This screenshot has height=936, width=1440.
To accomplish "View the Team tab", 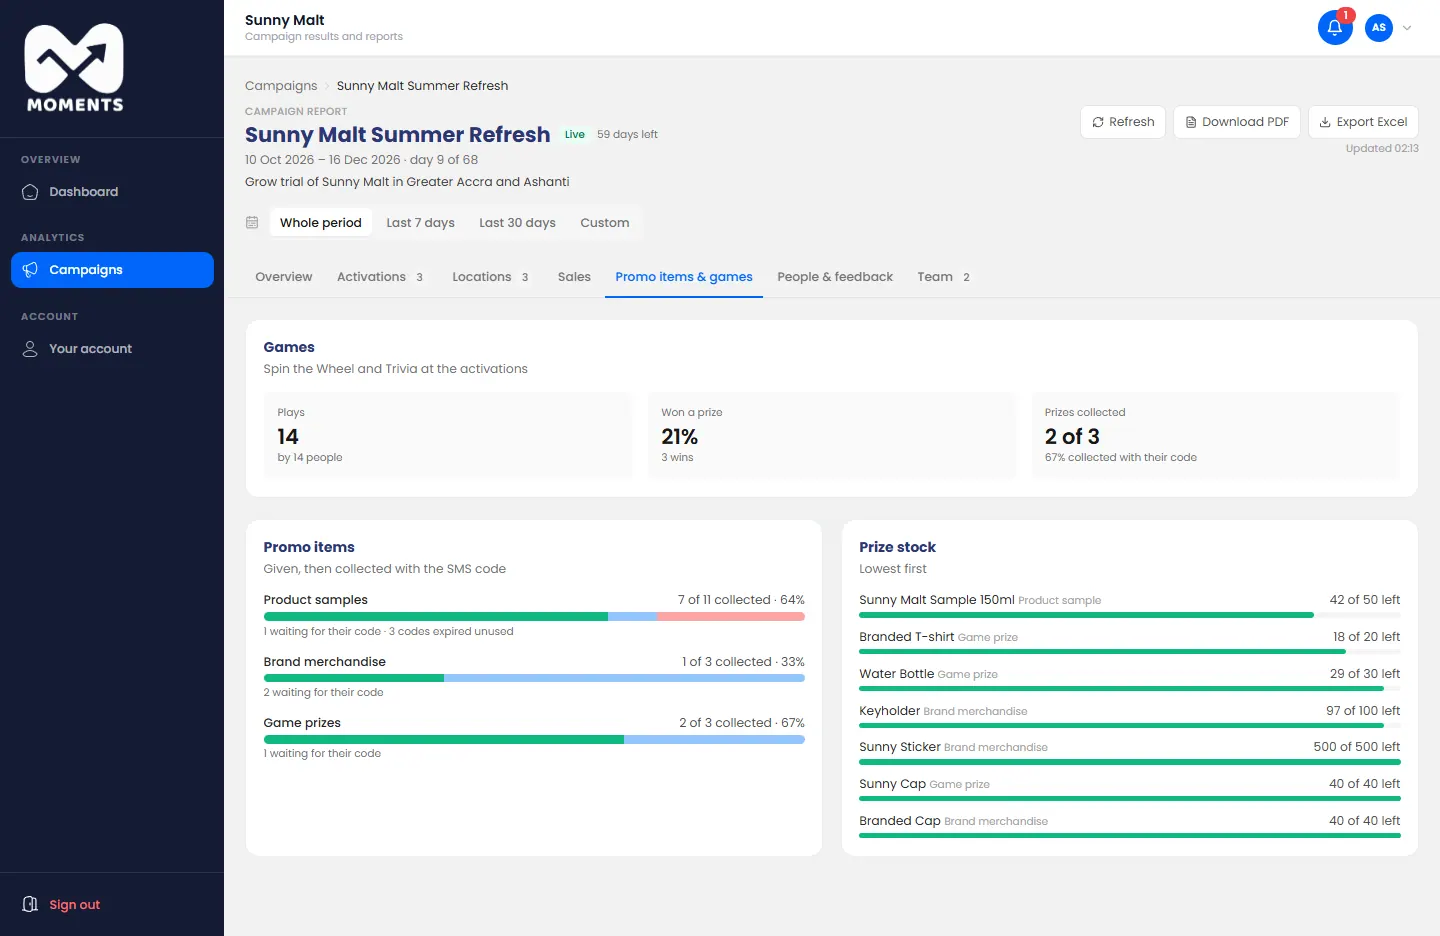I will [944, 277].
